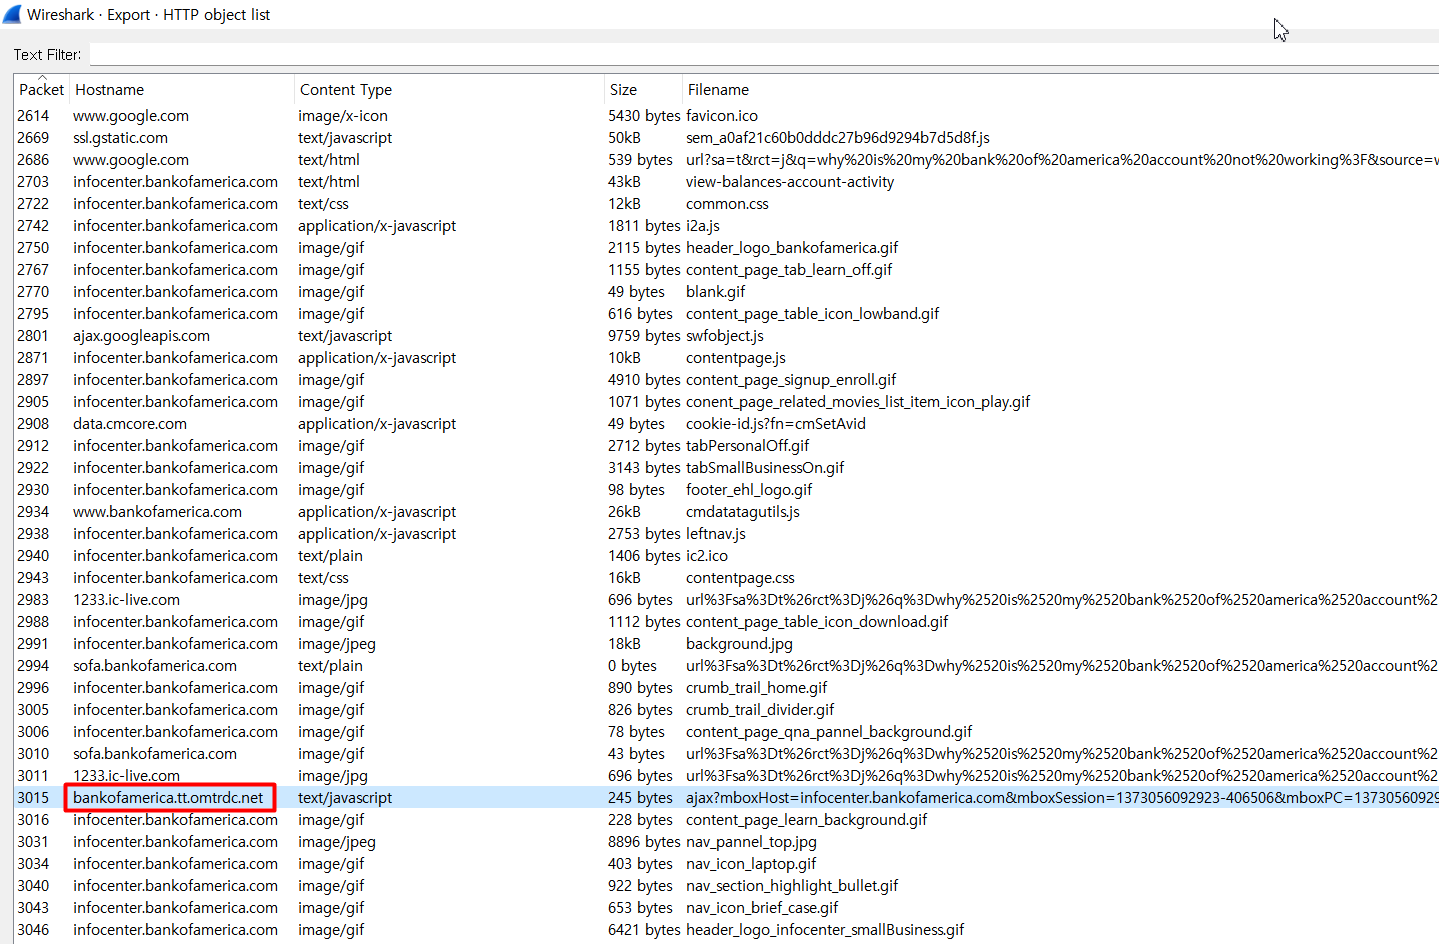Select common.css filename entry

coord(727,204)
